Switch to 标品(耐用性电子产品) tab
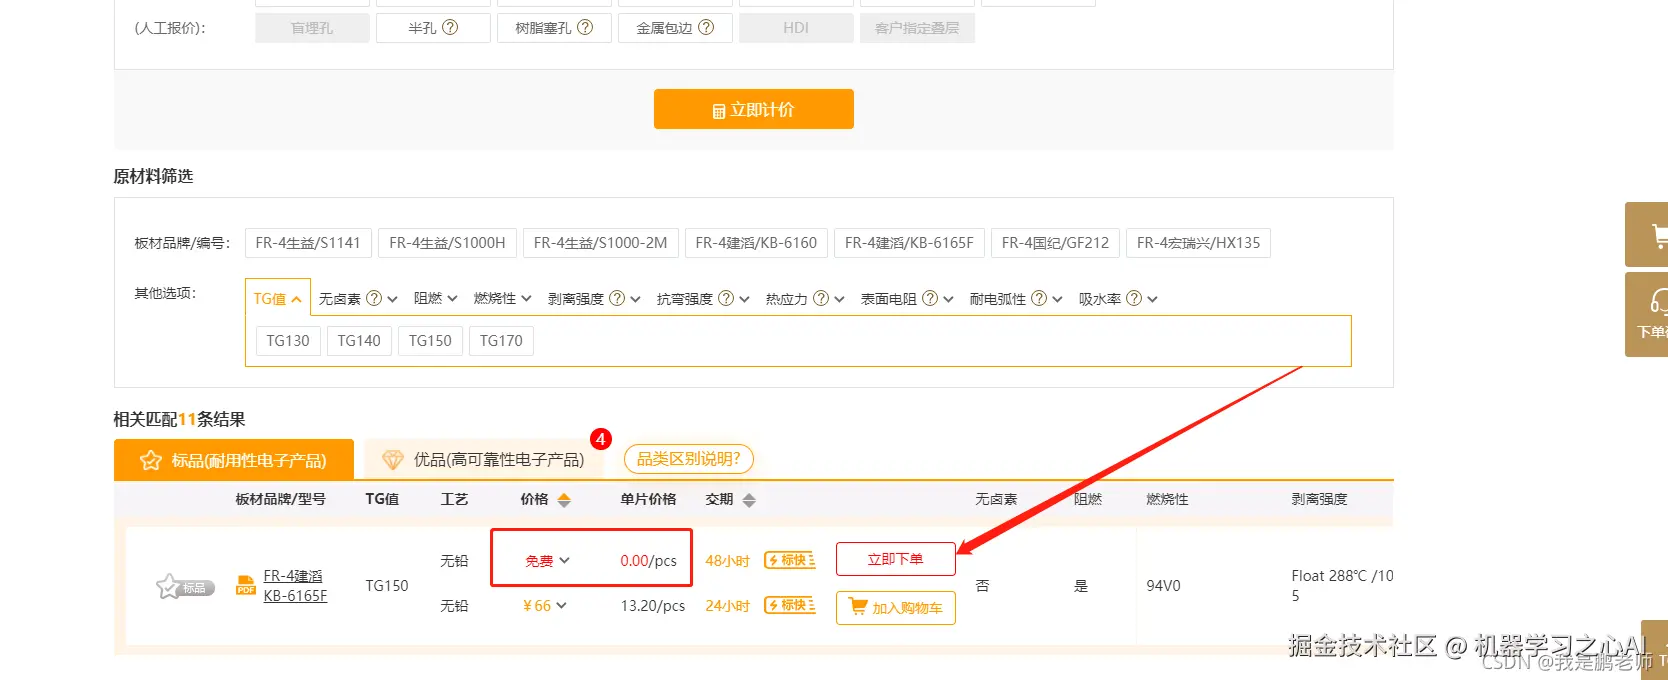 tap(234, 460)
